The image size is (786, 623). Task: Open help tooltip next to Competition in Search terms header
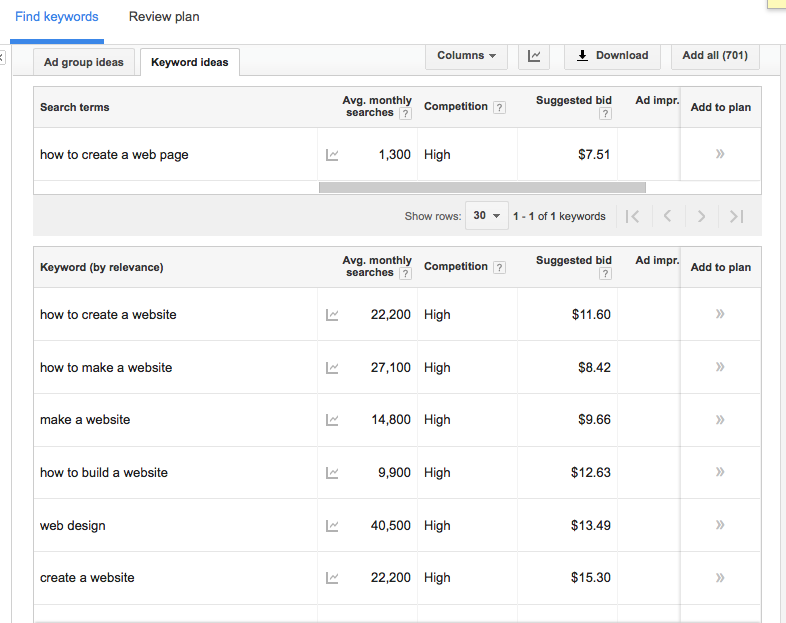pos(499,107)
